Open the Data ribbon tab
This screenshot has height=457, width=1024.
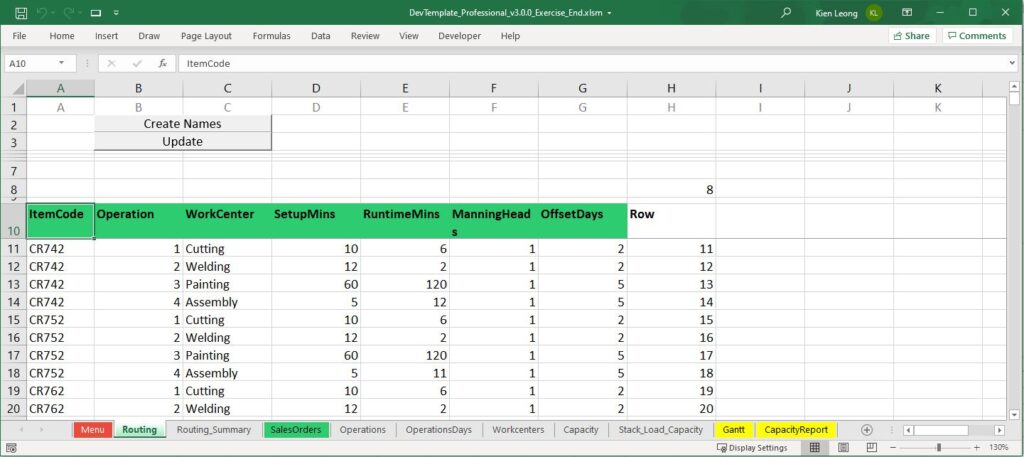321,36
